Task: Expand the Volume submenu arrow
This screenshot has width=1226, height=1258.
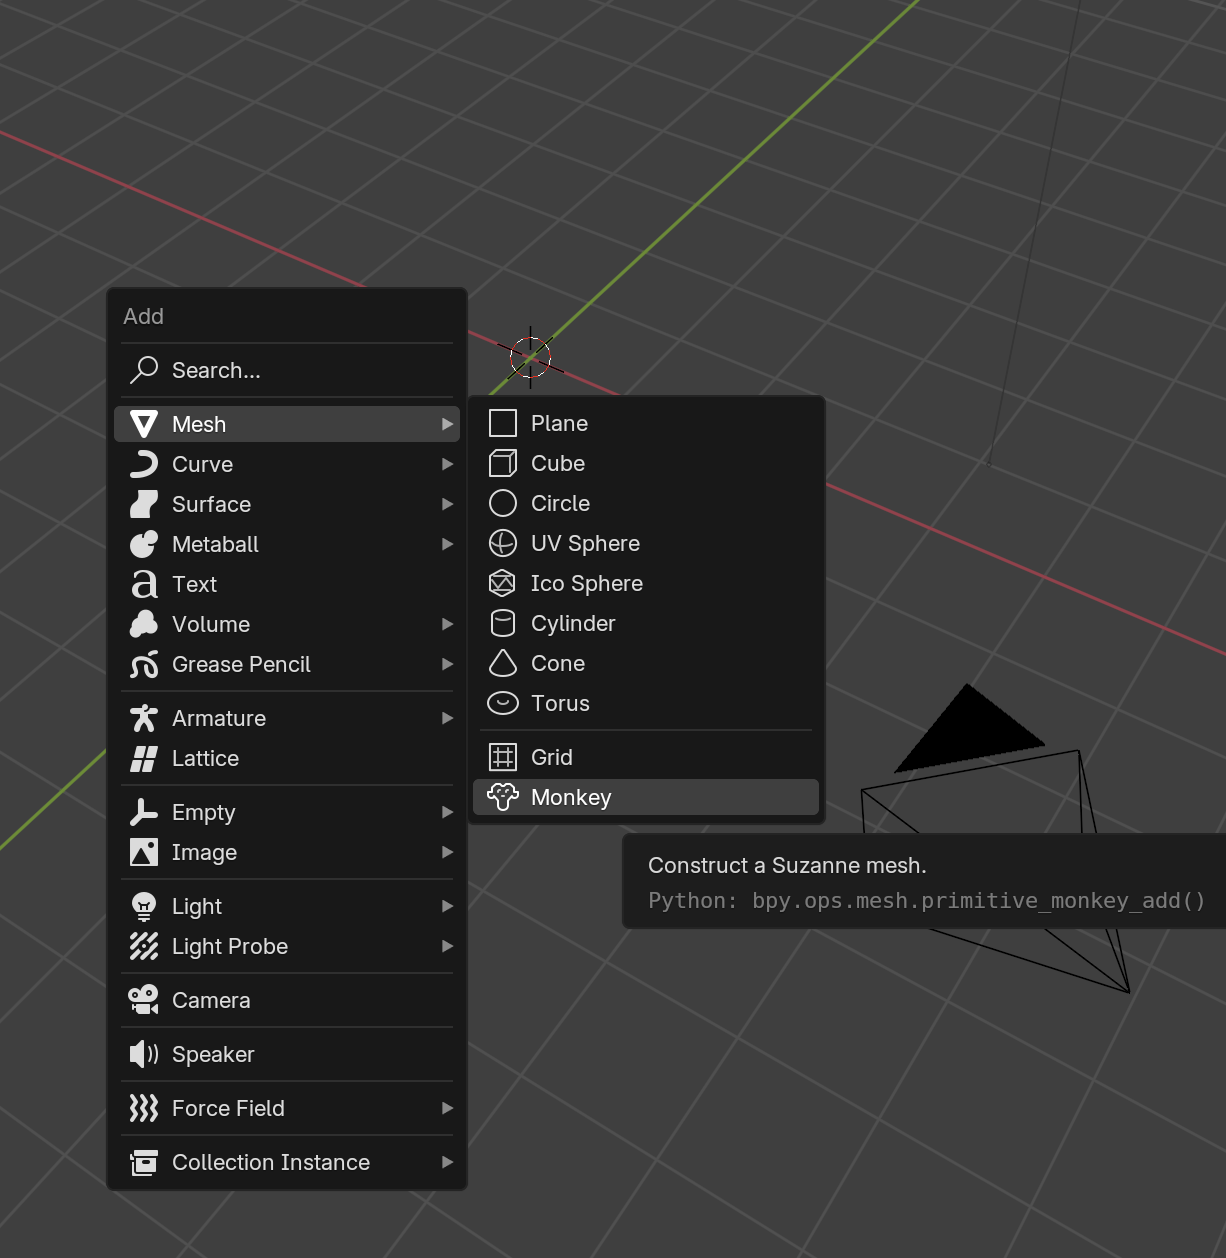Action: (447, 624)
